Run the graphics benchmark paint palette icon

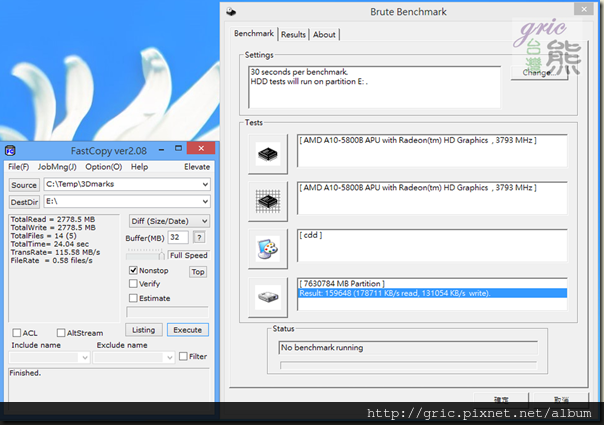tap(268, 249)
